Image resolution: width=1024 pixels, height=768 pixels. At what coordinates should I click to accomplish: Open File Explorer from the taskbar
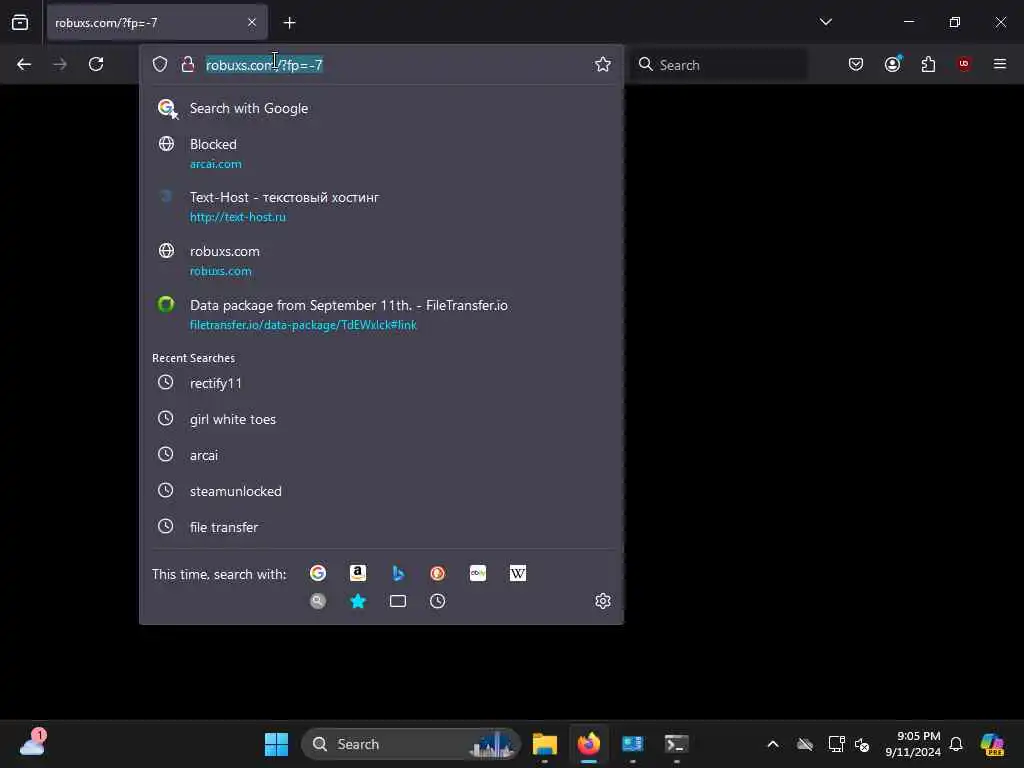point(544,744)
